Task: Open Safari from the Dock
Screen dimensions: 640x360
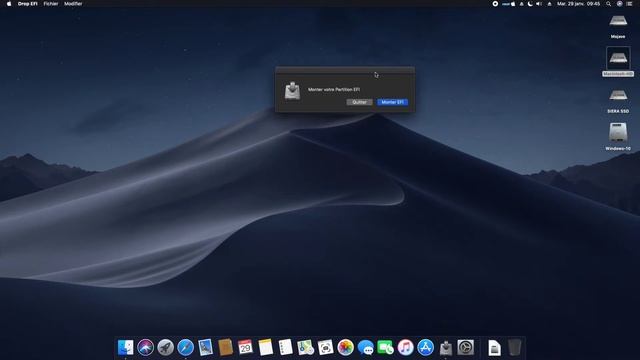Action: (185, 347)
